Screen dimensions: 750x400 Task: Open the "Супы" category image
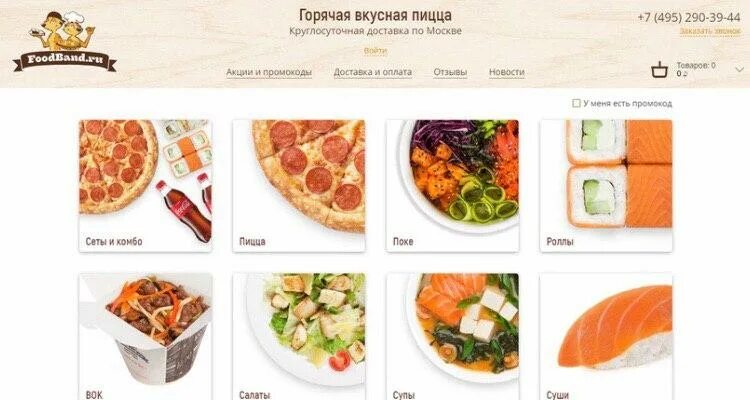(452, 337)
